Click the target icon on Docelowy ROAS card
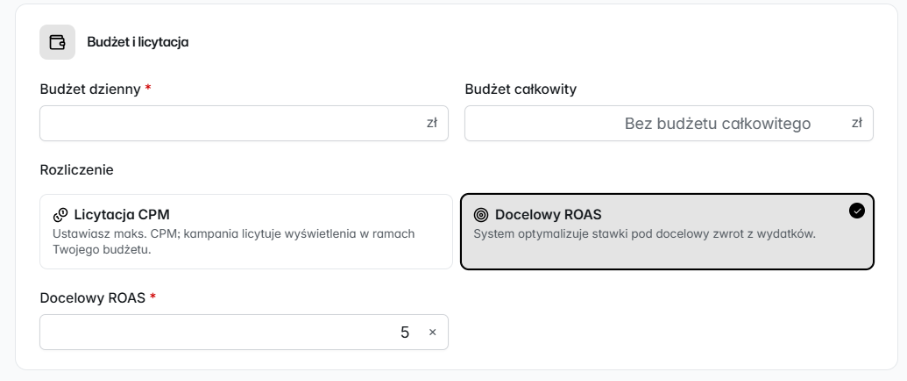907x381 pixels. (x=481, y=215)
